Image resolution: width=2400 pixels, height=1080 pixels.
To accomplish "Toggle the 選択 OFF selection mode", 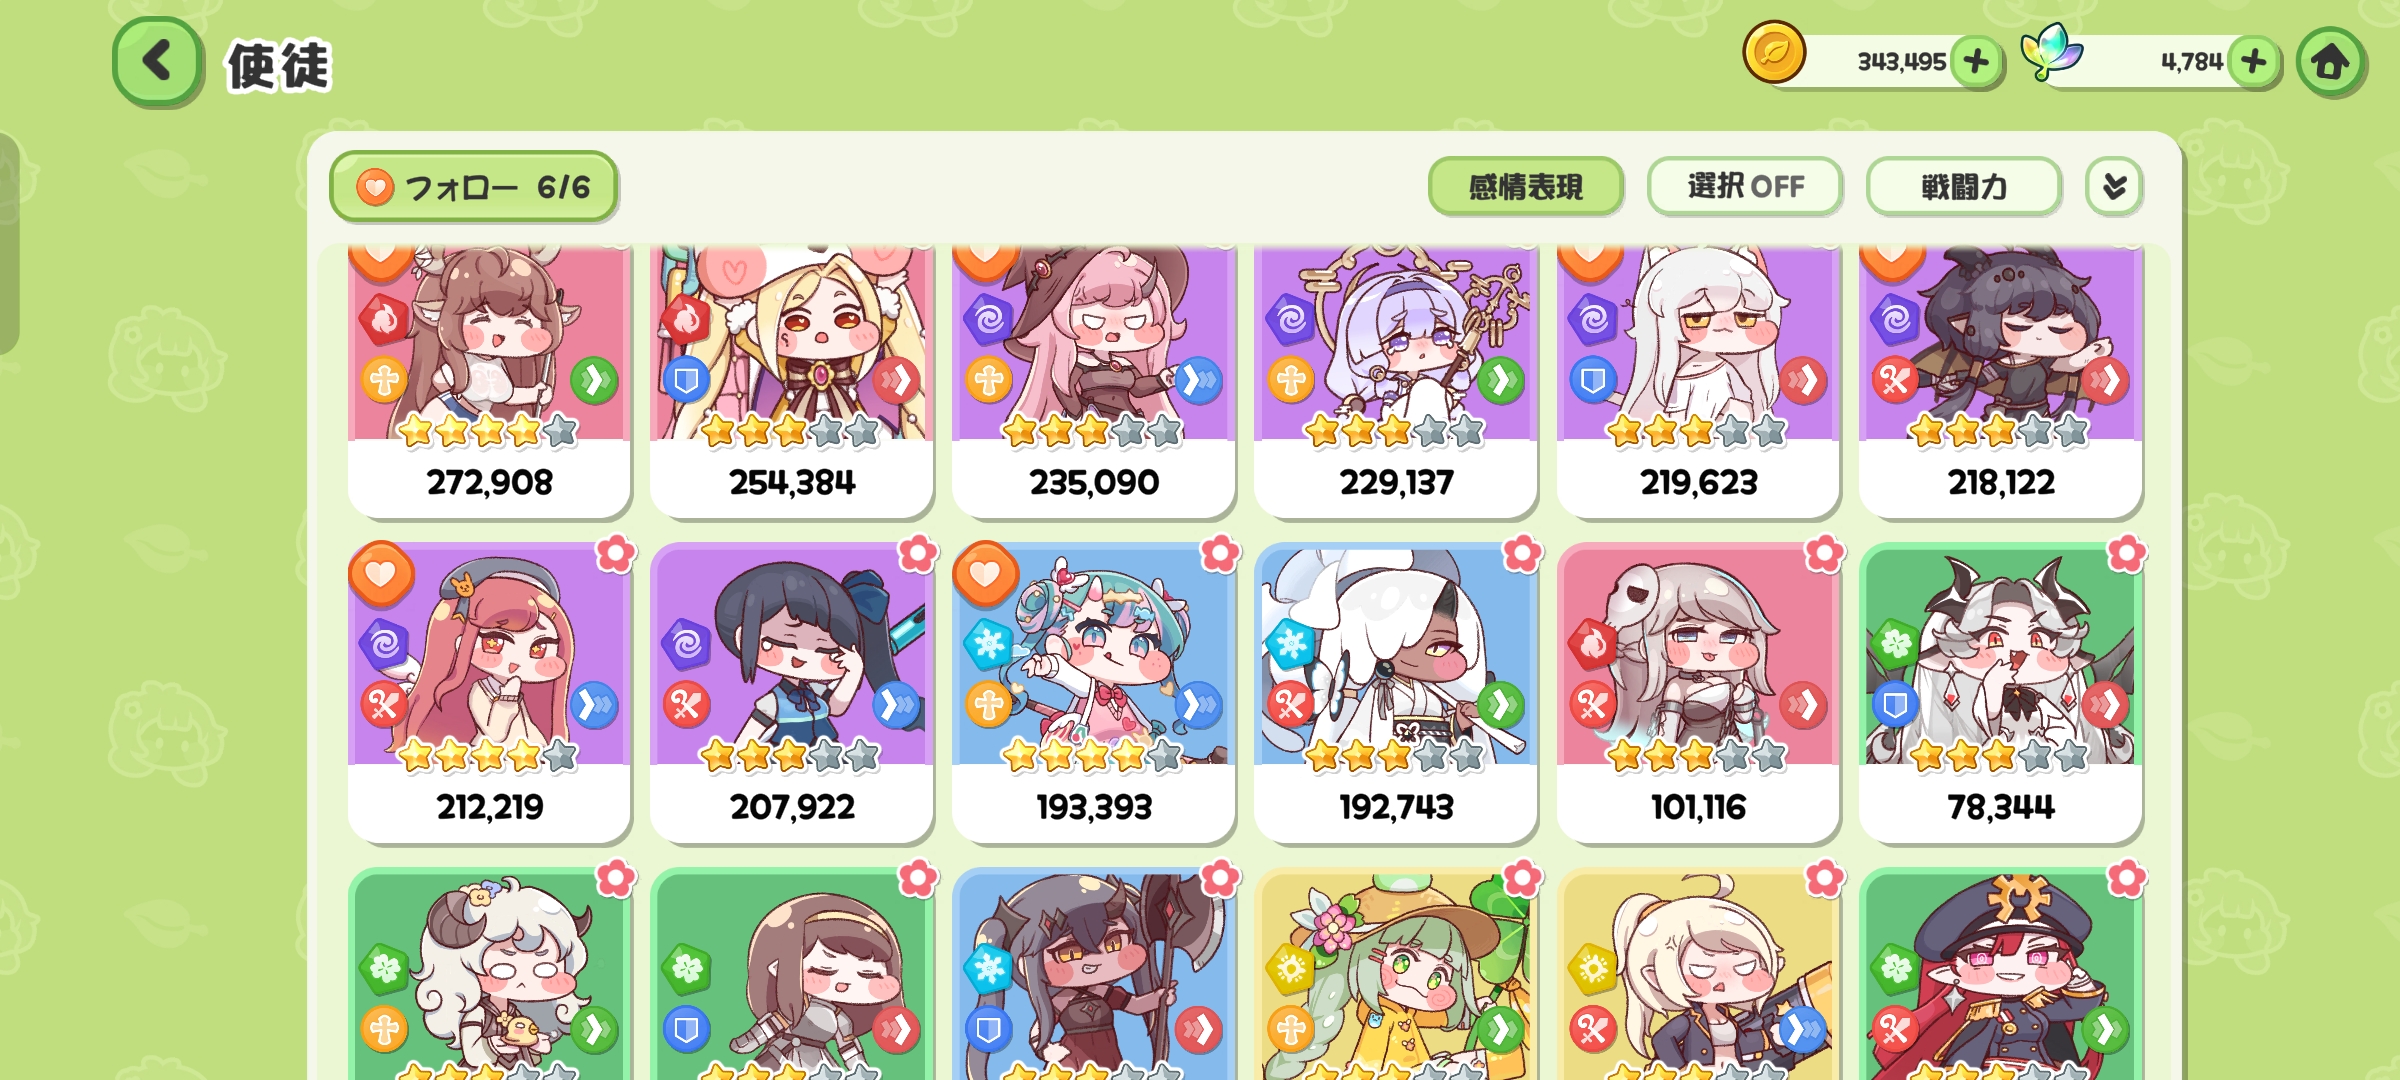I will [1745, 186].
